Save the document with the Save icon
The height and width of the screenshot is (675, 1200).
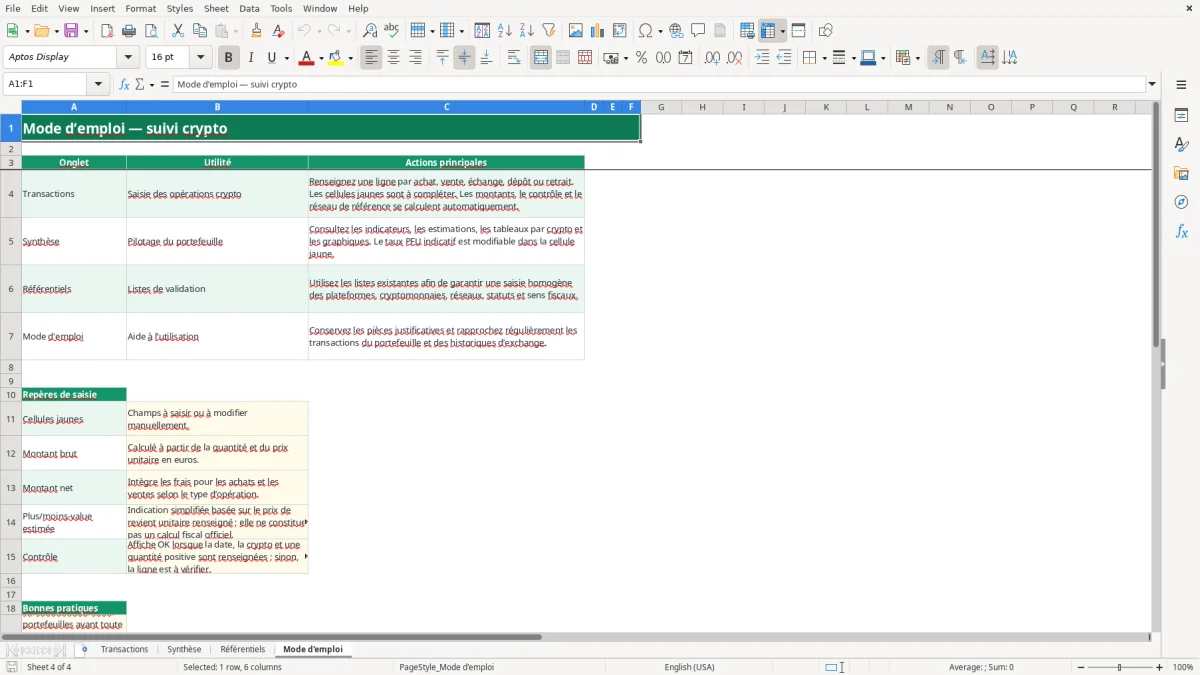(71, 31)
